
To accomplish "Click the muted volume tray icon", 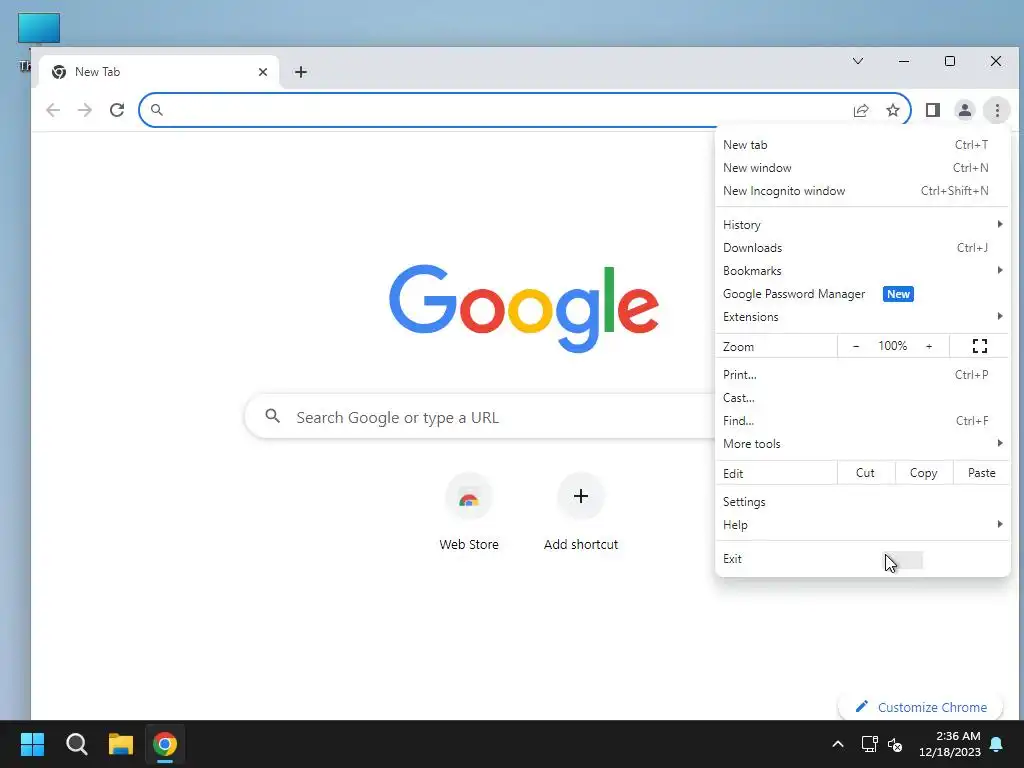I will tap(895, 744).
